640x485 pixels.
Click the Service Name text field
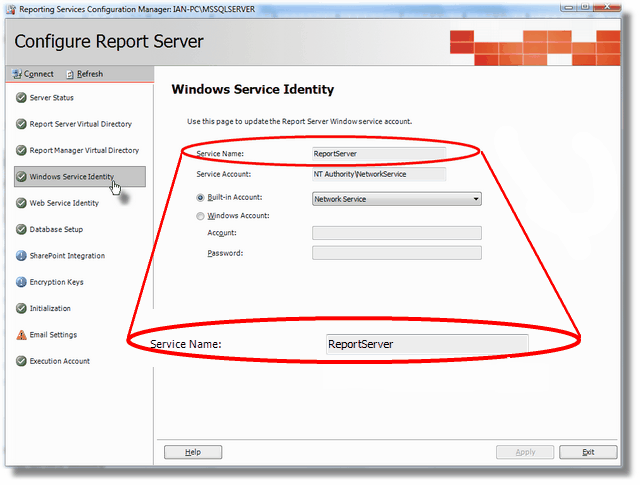378,155
